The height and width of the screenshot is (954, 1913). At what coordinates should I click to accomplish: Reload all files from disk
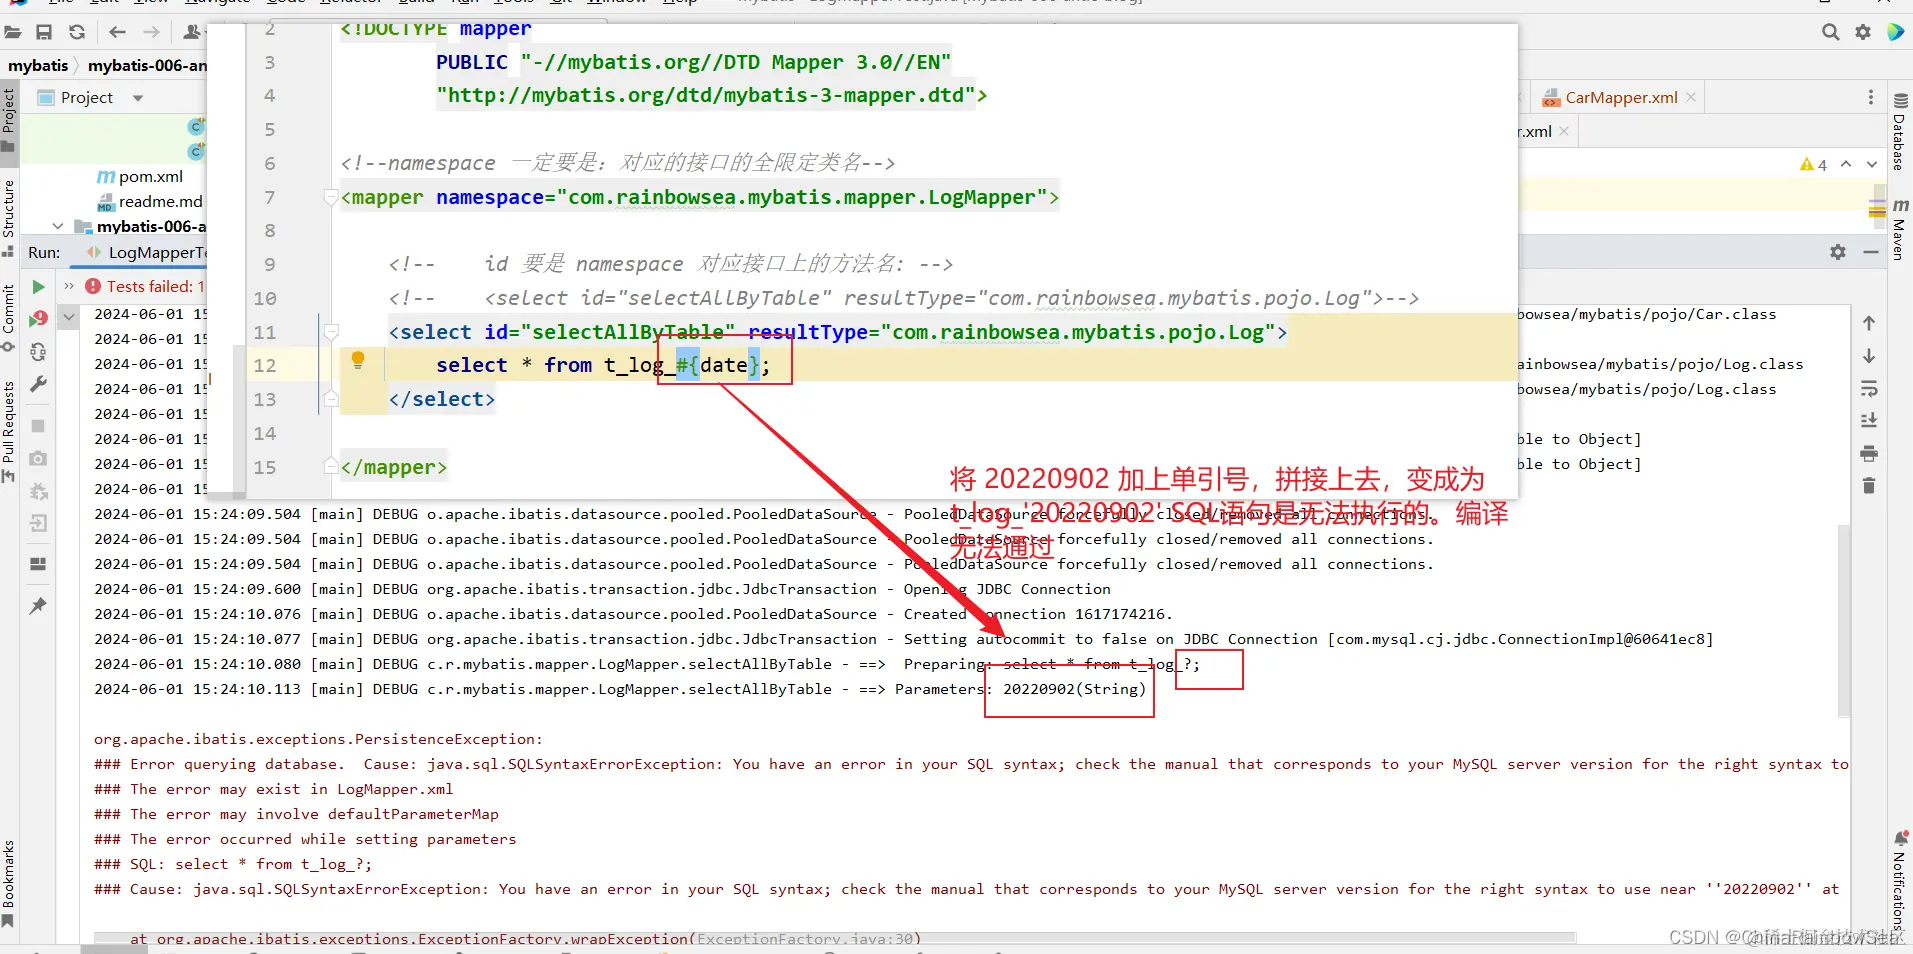77,32
